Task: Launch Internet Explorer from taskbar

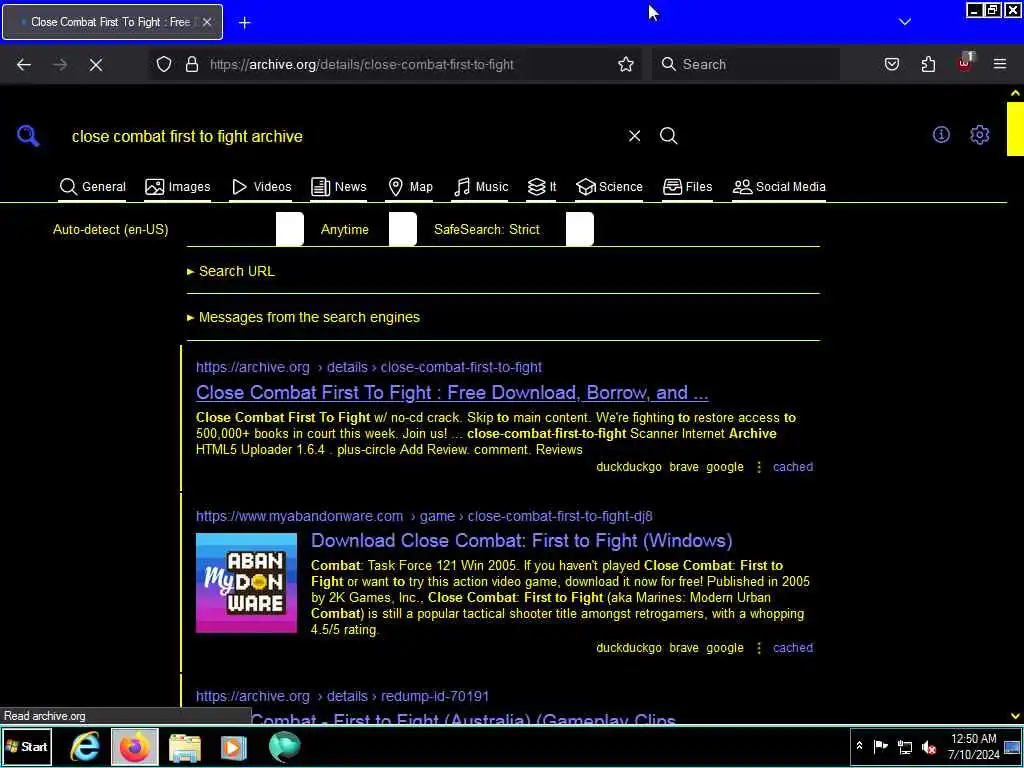Action: coord(86,746)
